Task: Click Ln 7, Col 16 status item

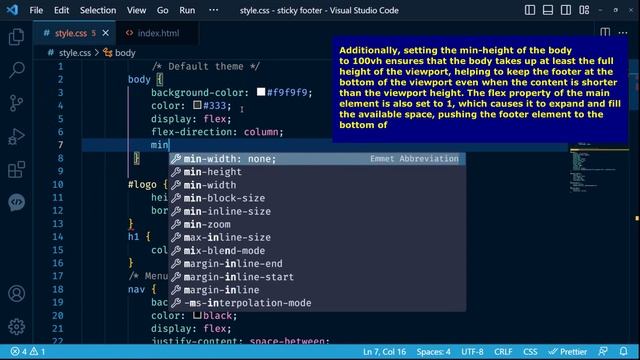Action: click(384, 351)
